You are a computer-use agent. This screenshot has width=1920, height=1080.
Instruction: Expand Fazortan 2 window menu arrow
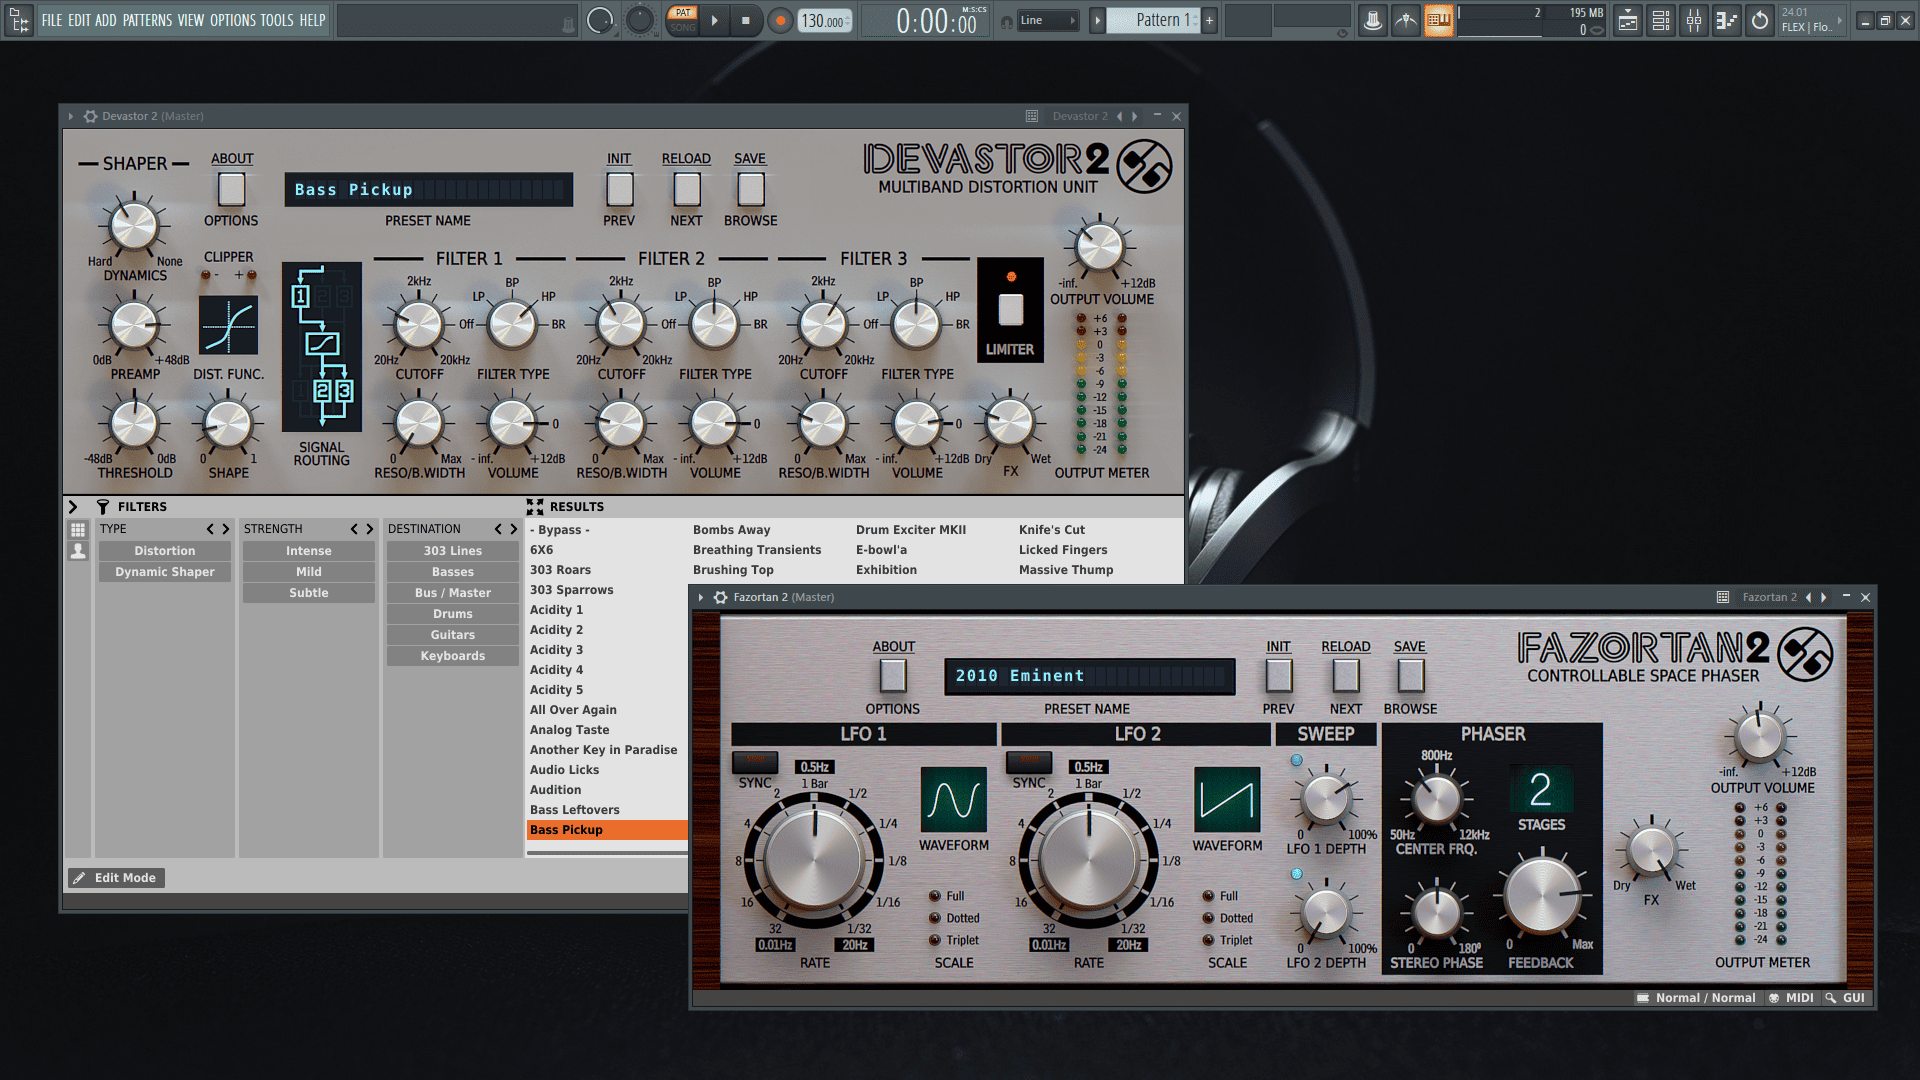tap(700, 597)
